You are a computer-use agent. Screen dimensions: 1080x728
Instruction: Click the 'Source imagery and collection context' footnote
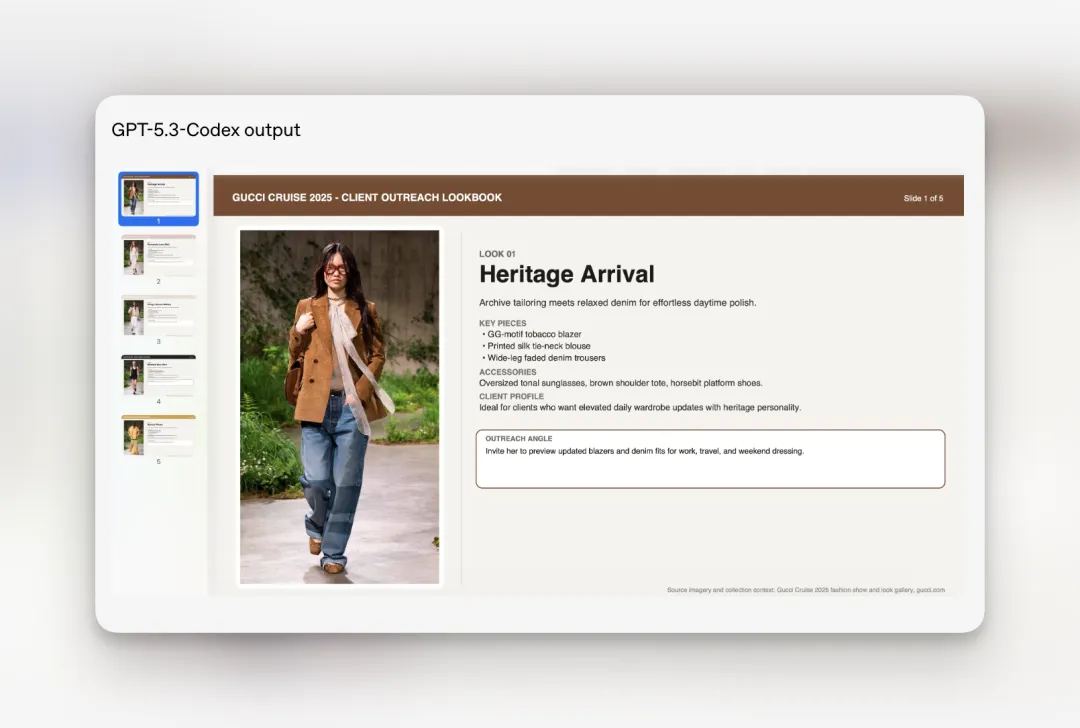click(x=806, y=590)
